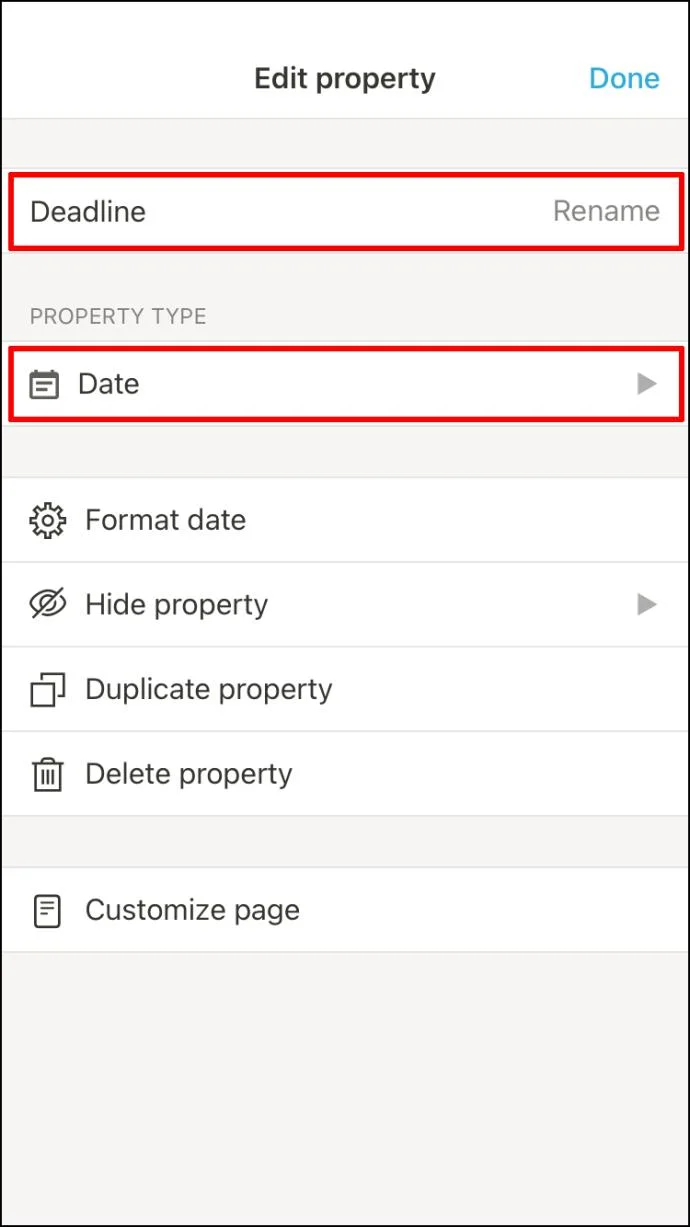Open Customize page

click(345, 910)
